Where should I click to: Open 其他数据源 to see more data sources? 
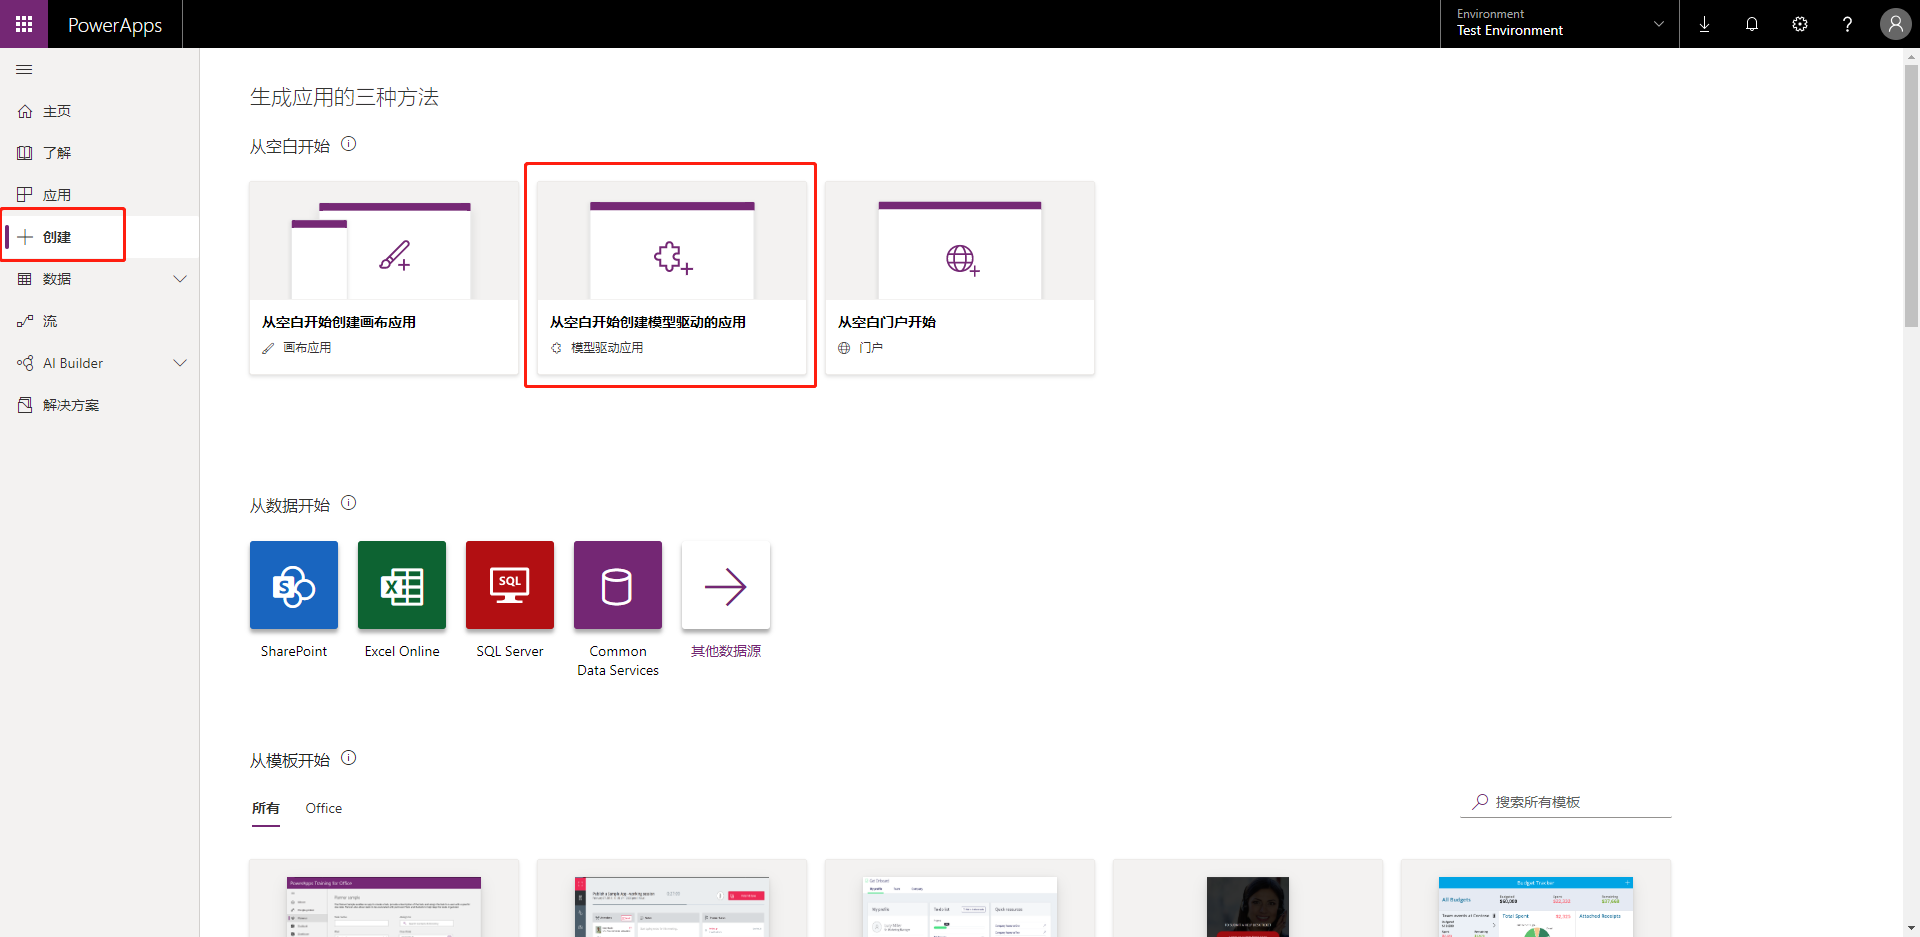725,585
